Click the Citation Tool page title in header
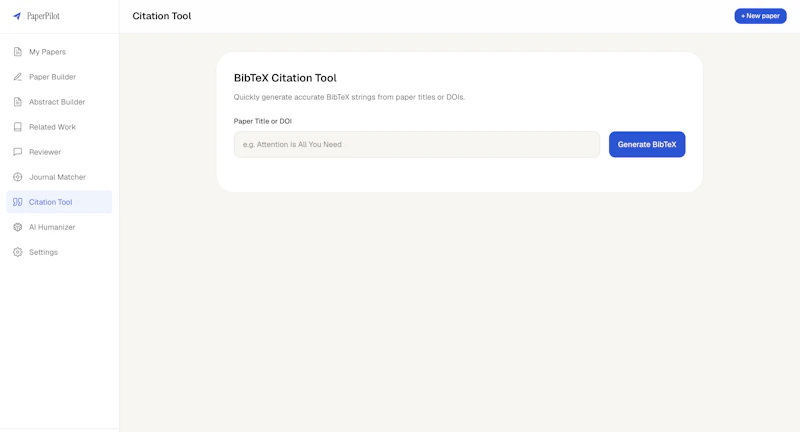This screenshot has width=800, height=432. click(162, 16)
